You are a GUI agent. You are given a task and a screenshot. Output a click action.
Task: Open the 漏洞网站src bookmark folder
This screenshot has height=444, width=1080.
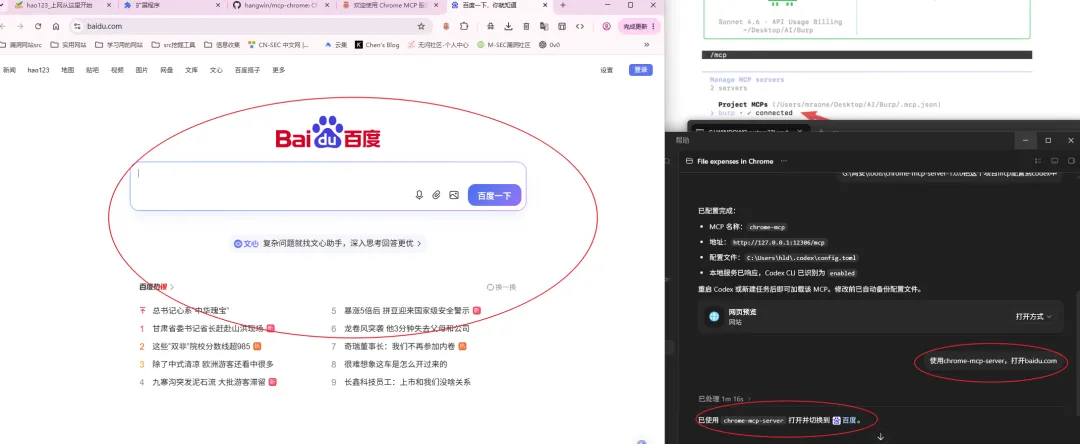21,45
